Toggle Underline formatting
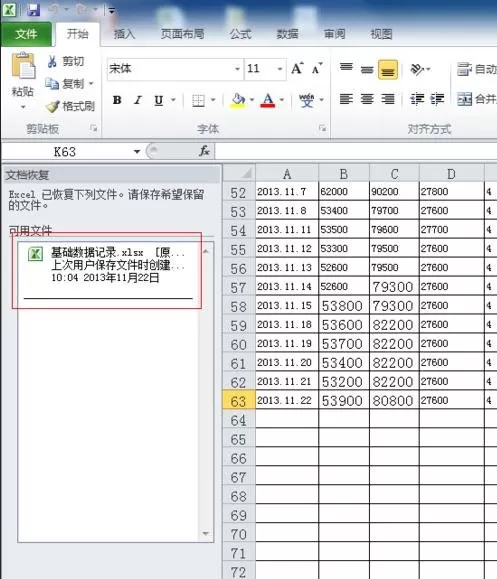The height and width of the screenshot is (579, 497). coord(159,100)
